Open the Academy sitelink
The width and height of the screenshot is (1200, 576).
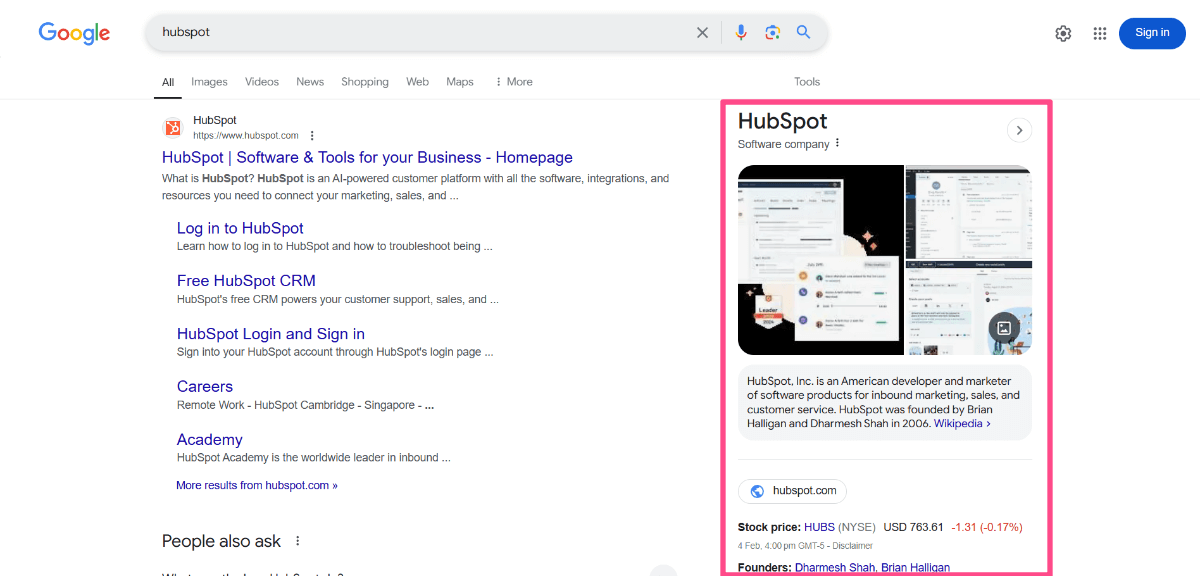point(210,440)
